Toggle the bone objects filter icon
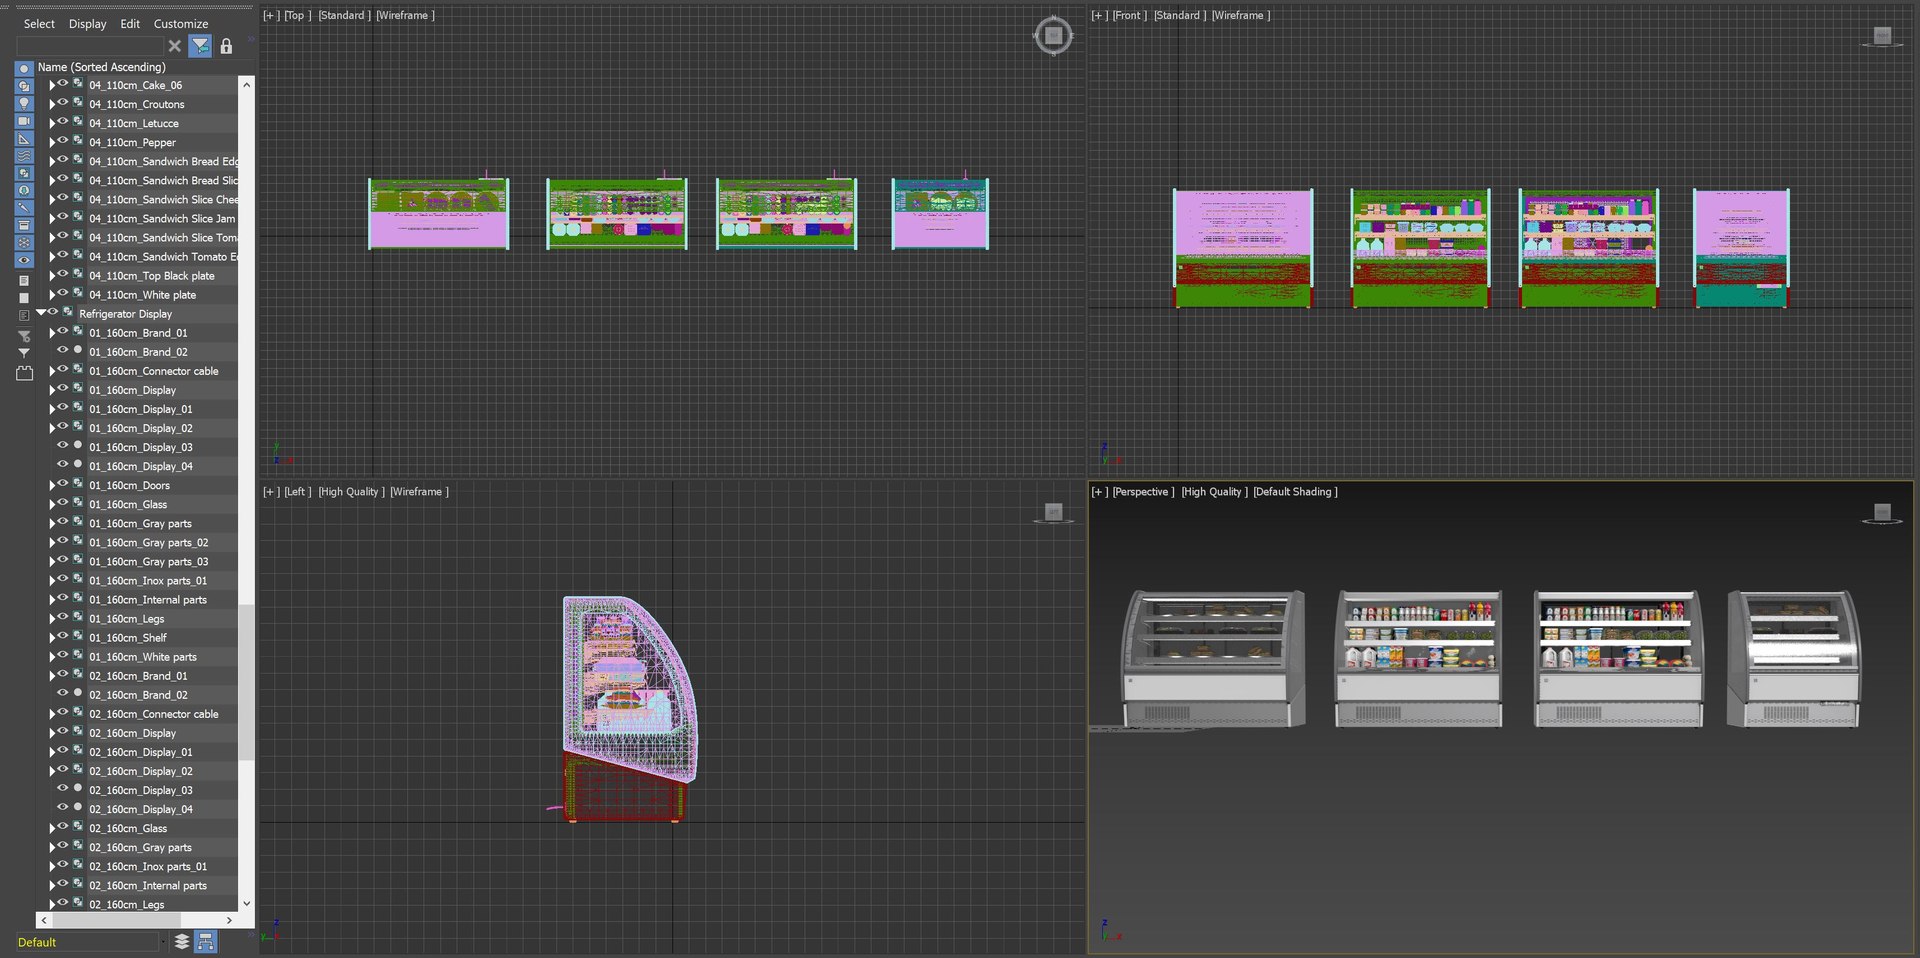1920x958 pixels. pyautogui.click(x=24, y=208)
